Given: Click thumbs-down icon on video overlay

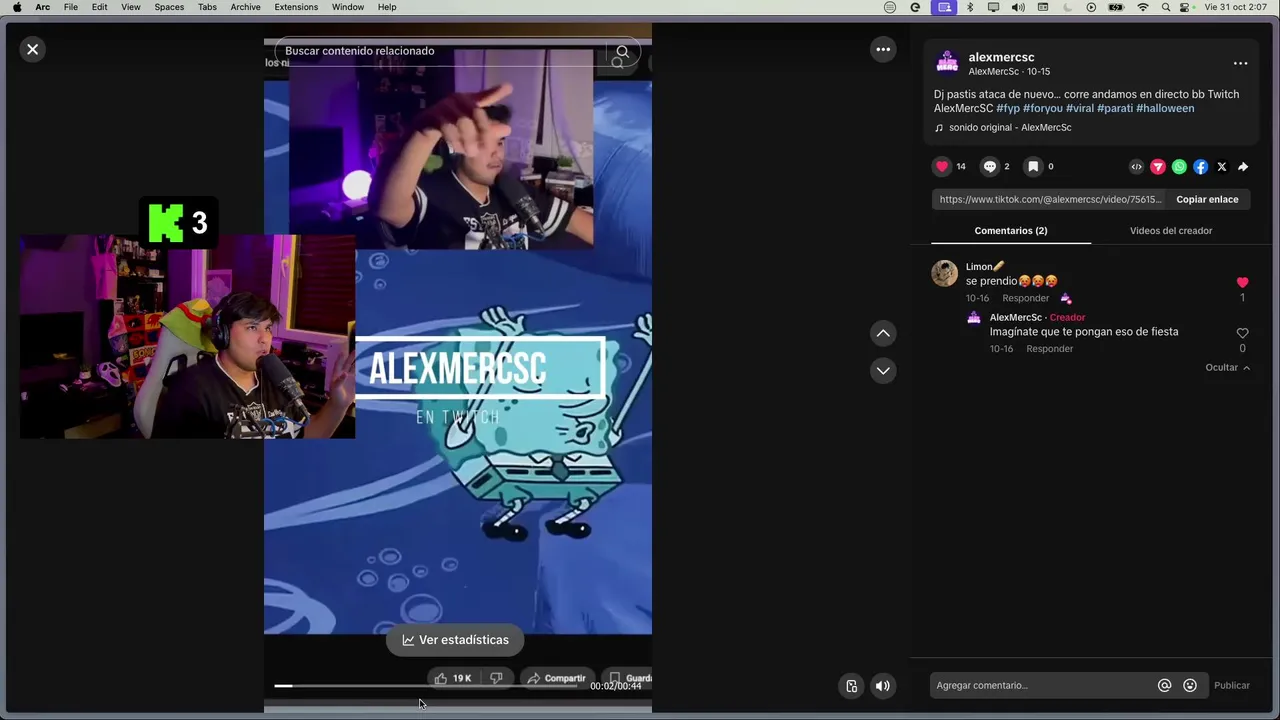Looking at the screenshot, I should [x=496, y=678].
